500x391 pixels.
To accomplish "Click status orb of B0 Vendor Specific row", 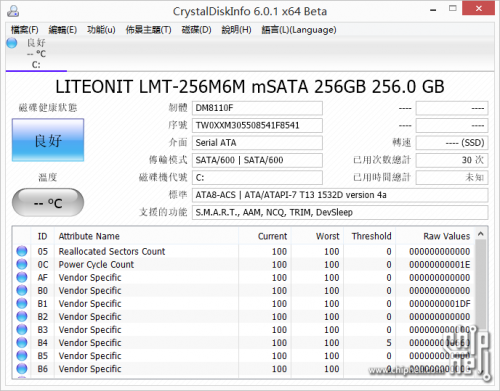I will (x=22, y=290).
